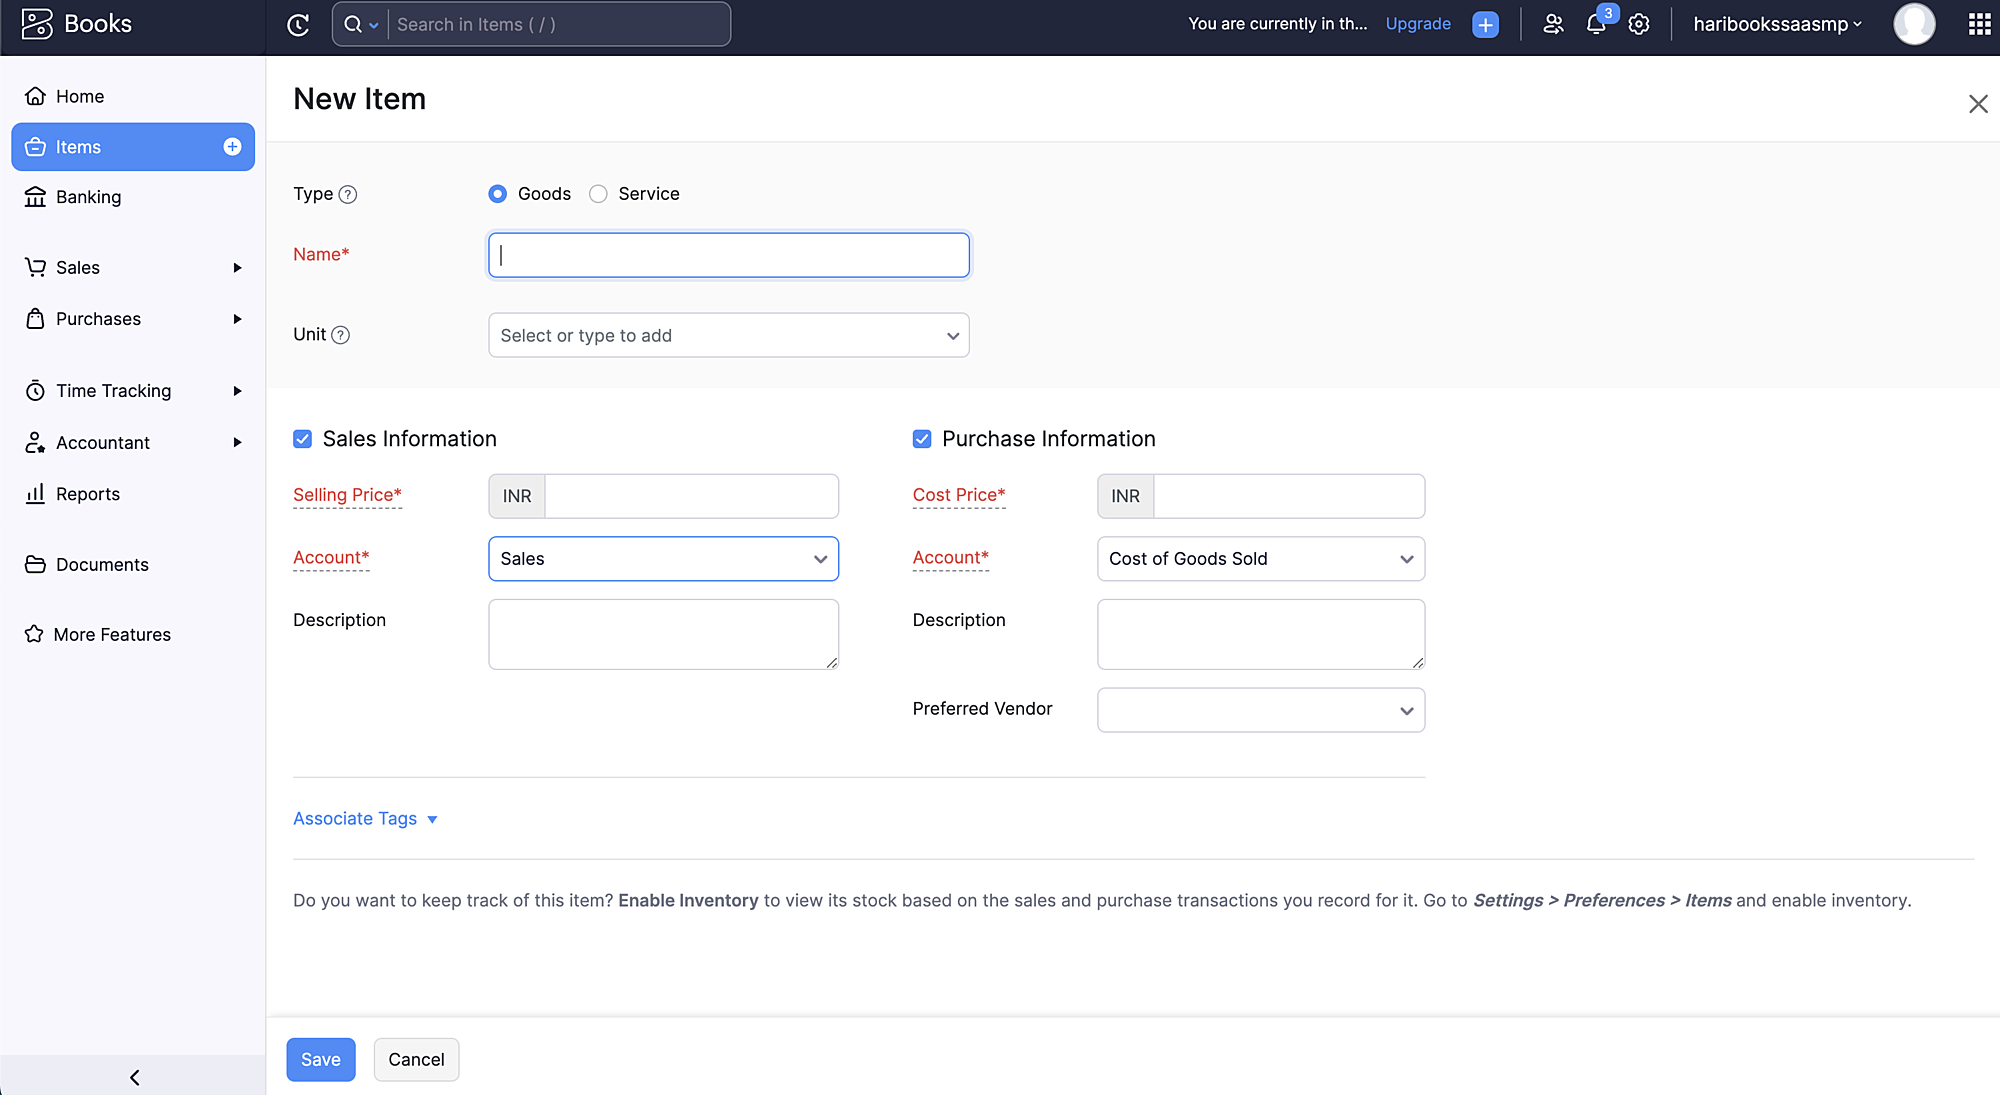
Task: Click the Type help question icon
Action: click(348, 195)
